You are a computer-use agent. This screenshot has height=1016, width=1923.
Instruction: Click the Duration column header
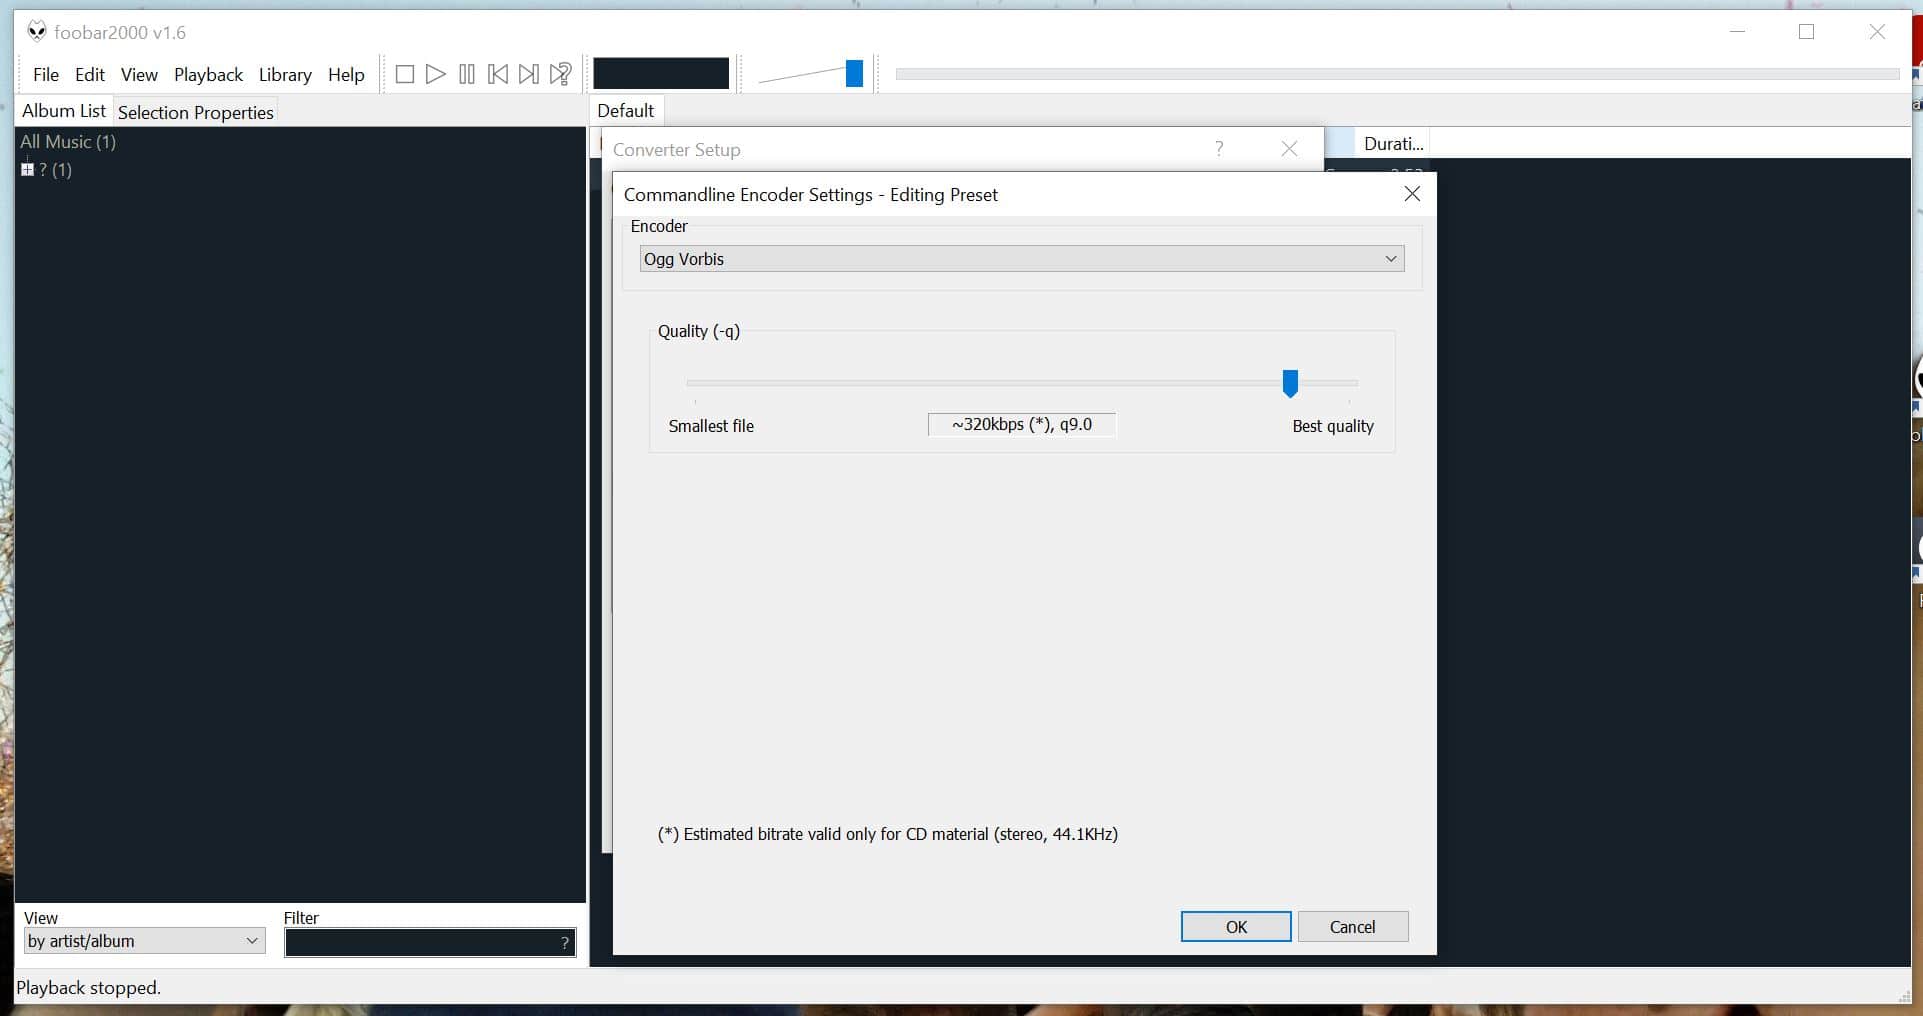coord(1393,144)
